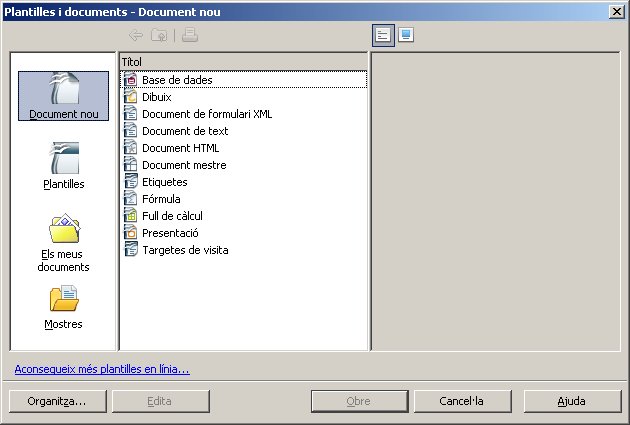630x425 pixels.
Task: Open Els meus documents folder
Action: [63, 231]
